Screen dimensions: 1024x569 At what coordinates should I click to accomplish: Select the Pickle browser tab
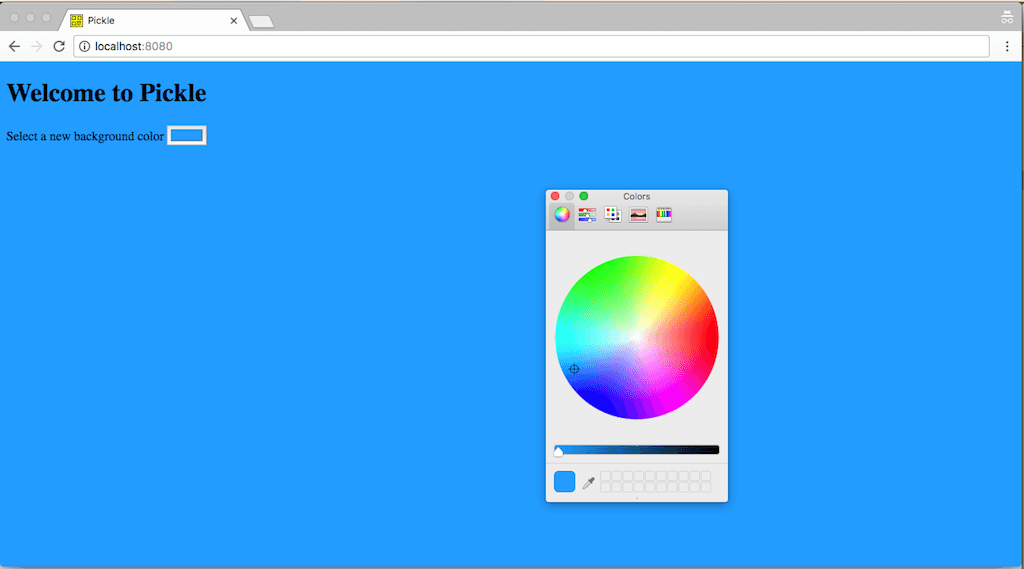pos(154,20)
